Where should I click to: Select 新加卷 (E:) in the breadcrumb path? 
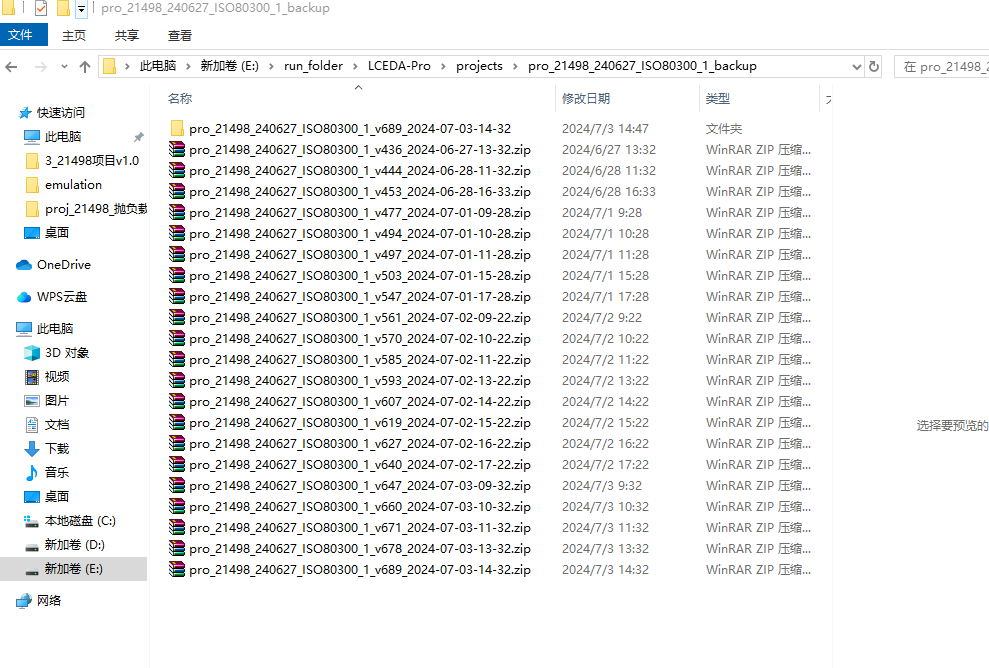(230, 66)
